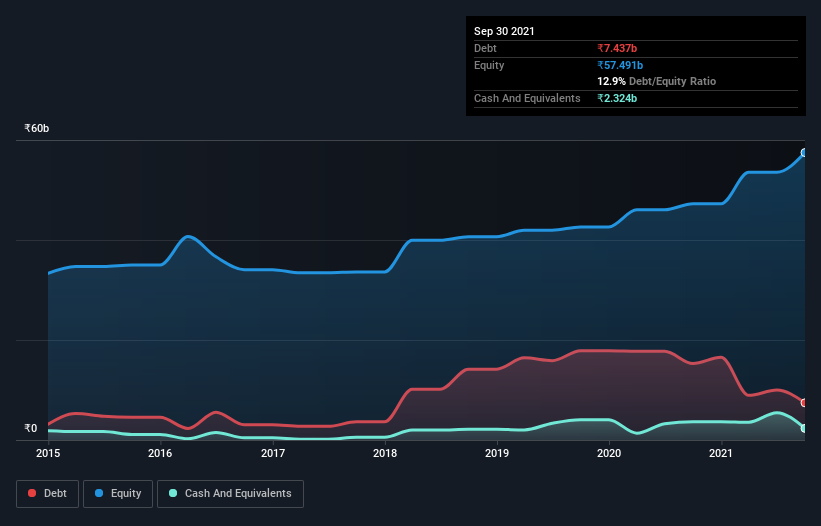The height and width of the screenshot is (526, 821).
Task: Click the 2021 x-axis label
Action: click(721, 453)
